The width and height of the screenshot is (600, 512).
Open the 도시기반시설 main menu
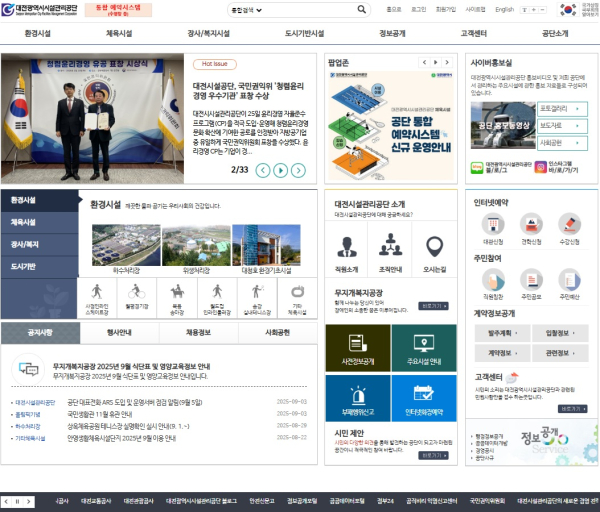304,33
